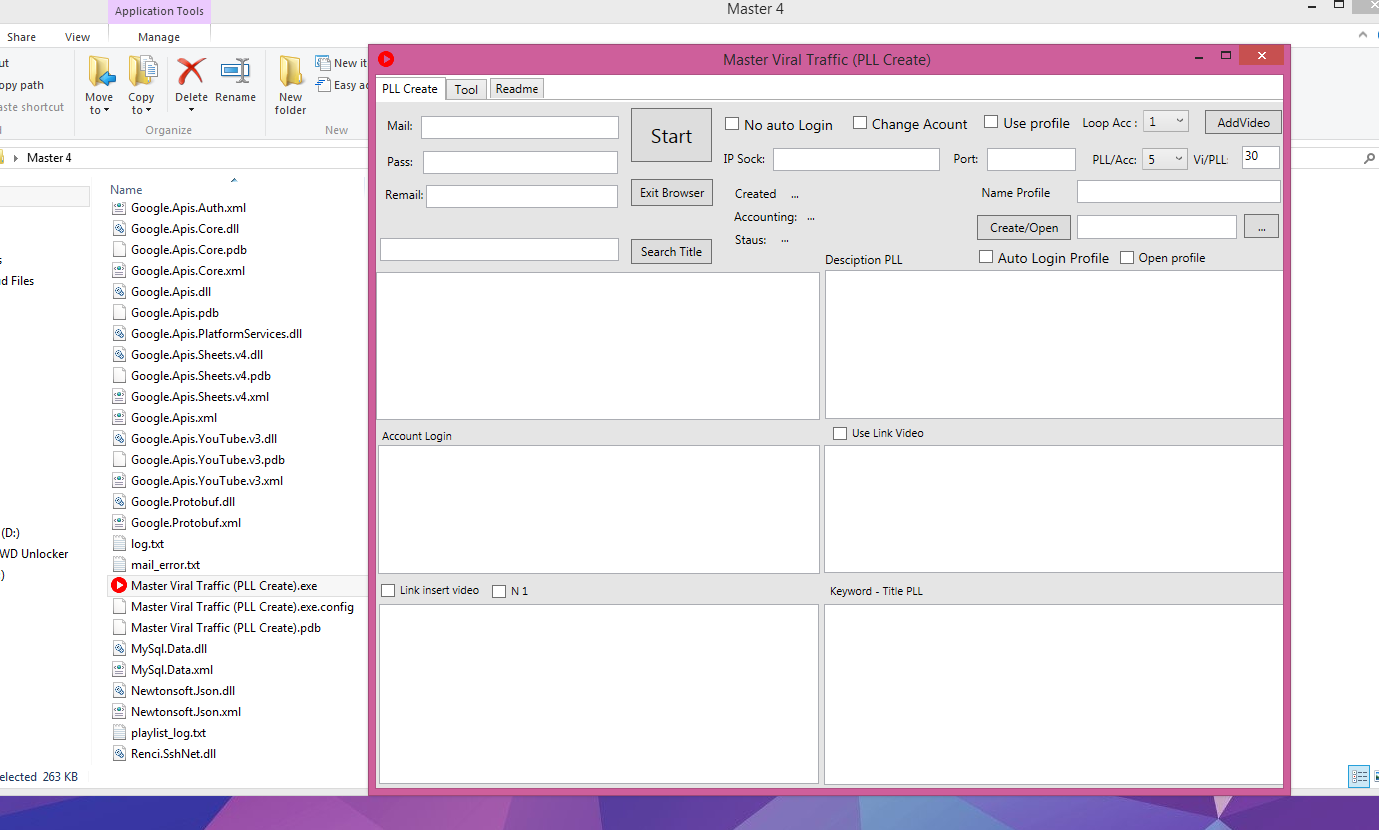Select Google.Protobuf.dll in file list

[183, 502]
